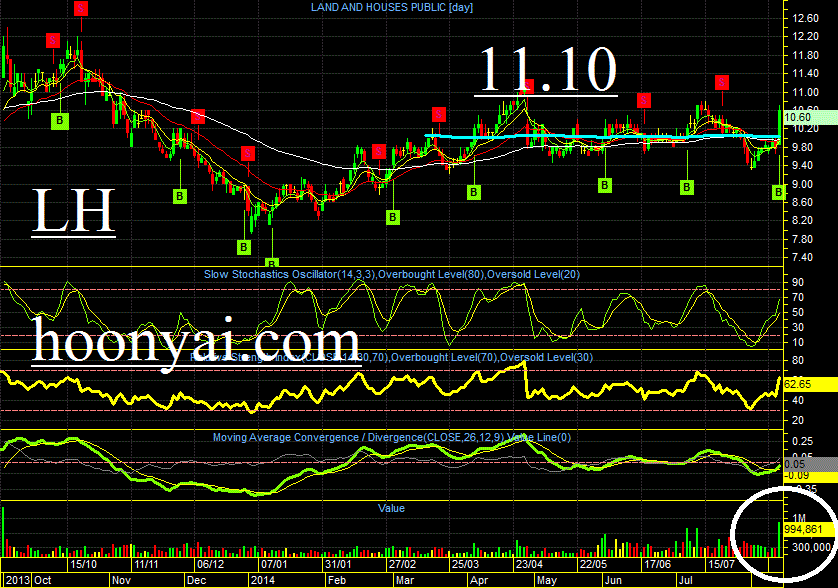This screenshot has height=588, width=838.
Task: Click the 31/01 date label
Action: (338, 564)
